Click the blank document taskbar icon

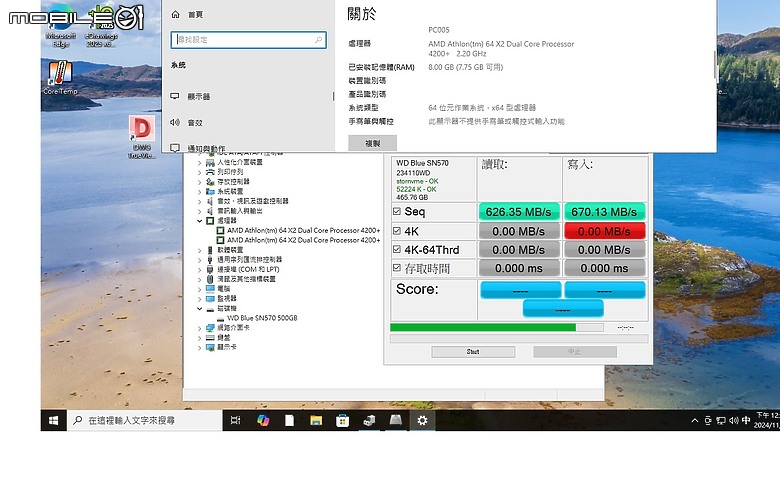289,421
